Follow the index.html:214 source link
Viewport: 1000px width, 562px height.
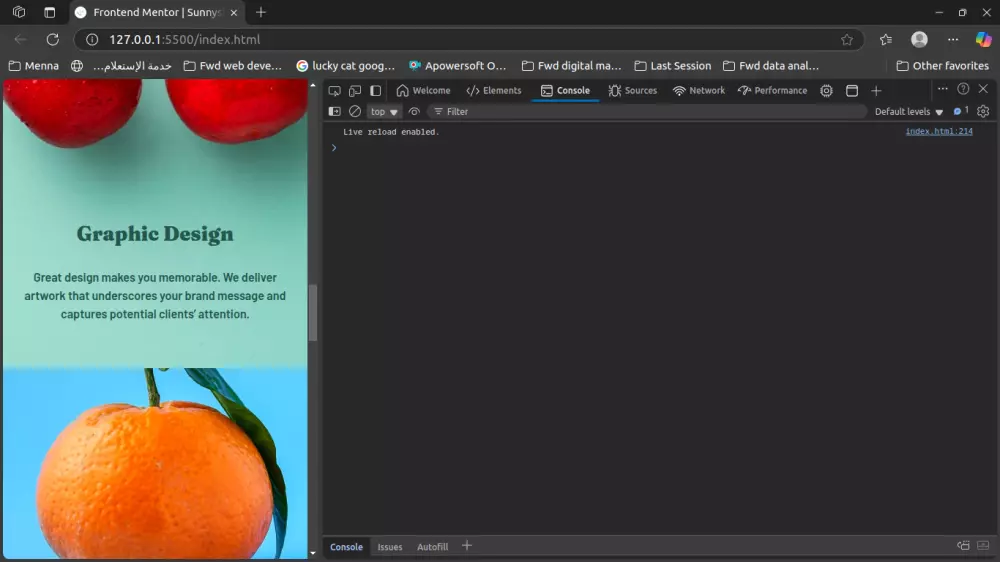coord(939,131)
